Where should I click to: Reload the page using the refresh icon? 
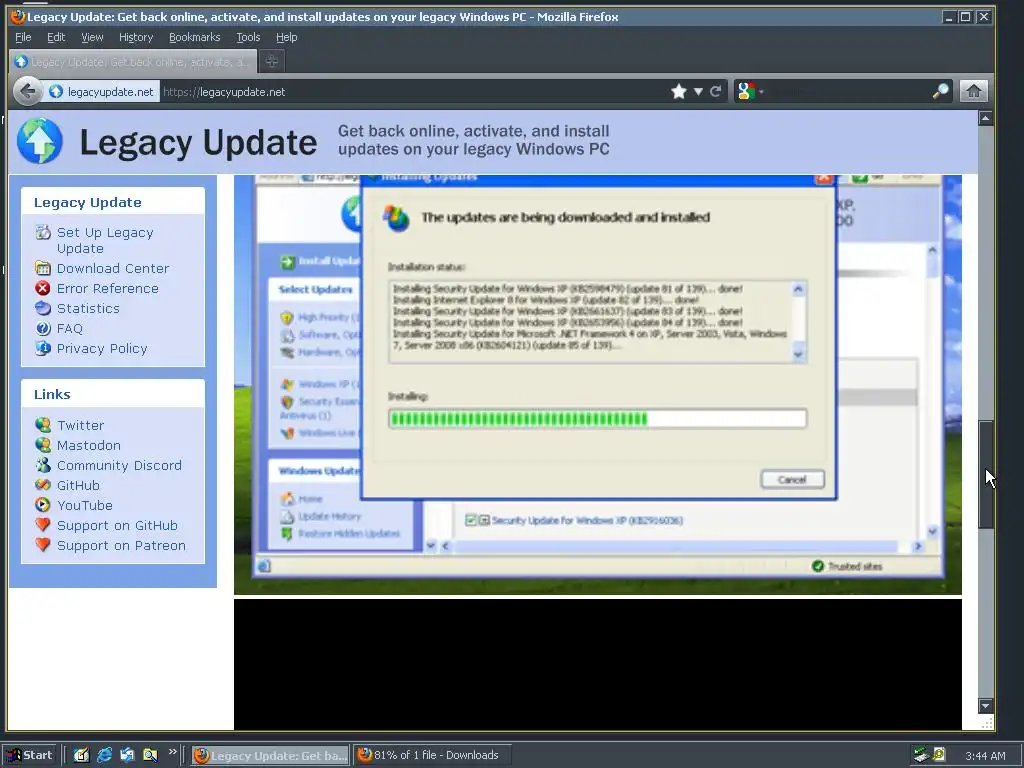coord(716,91)
